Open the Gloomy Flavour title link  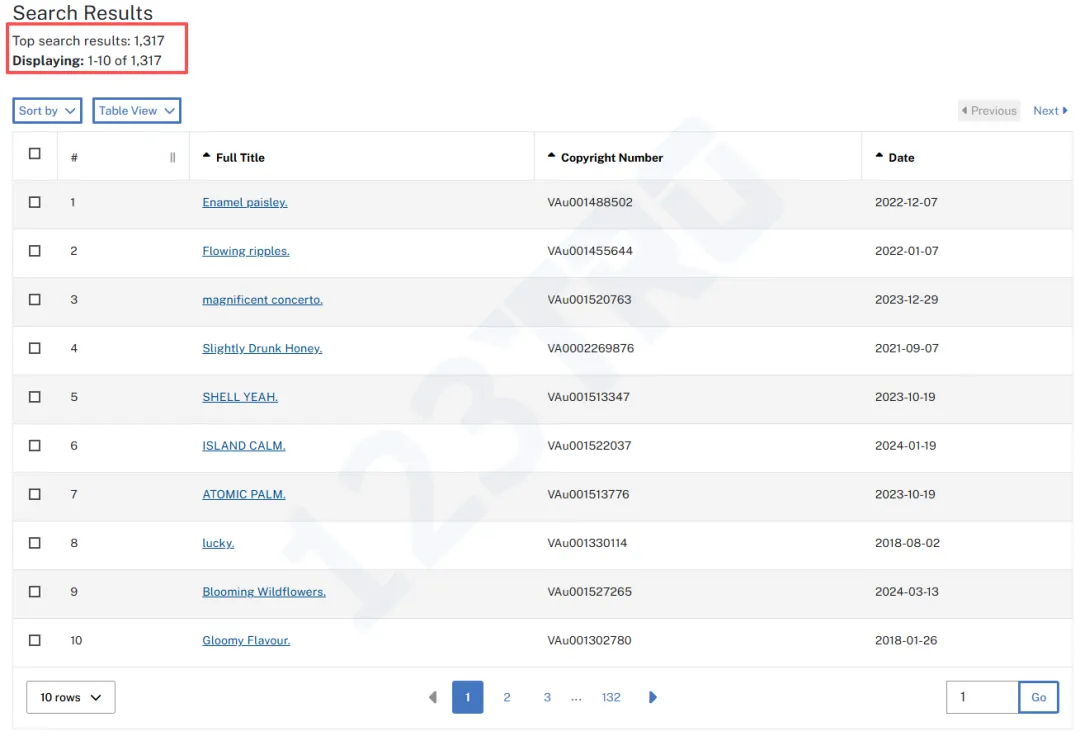[246, 640]
